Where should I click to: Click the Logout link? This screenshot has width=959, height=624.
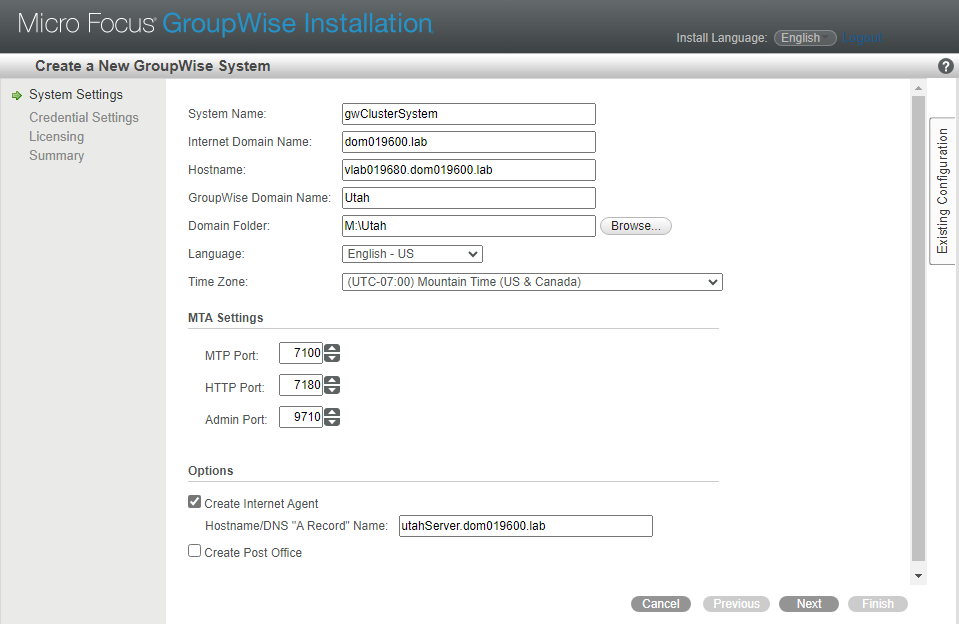[x=862, y=38]
